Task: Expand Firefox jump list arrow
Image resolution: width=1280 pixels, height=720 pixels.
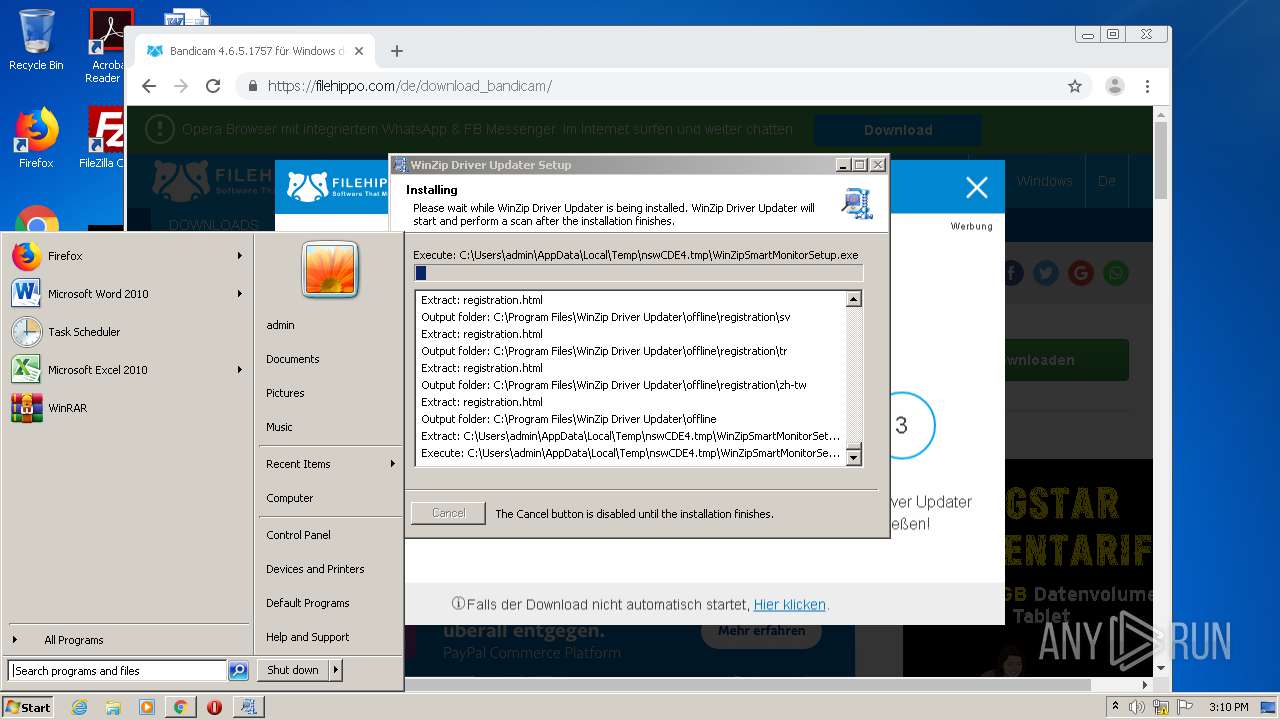Action: (x=239, y=256)
